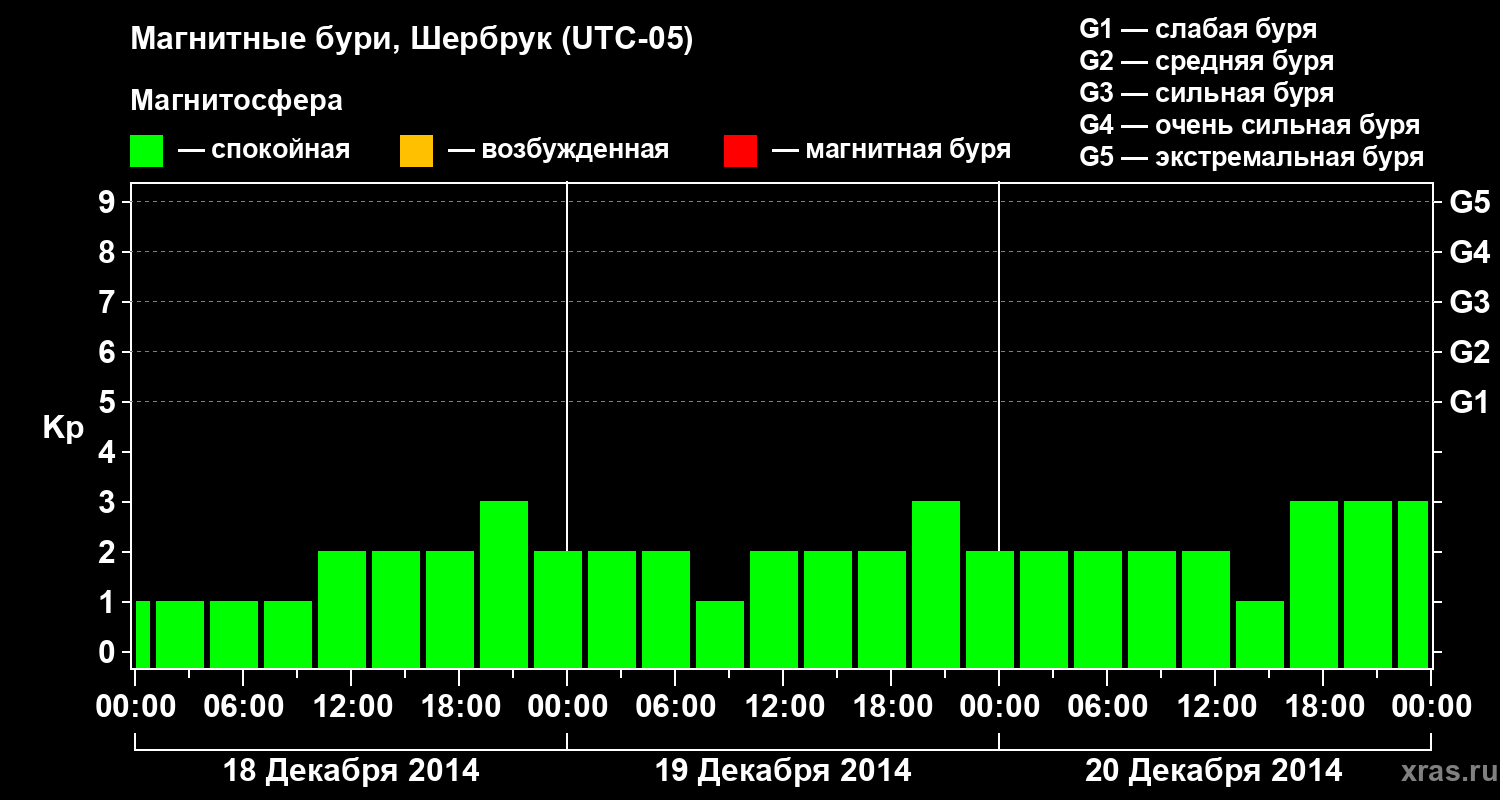Click the G2 label on the right axis
Viewport: 1500px width, 800px height.
pyautogui.click(x=1469, y=353)
